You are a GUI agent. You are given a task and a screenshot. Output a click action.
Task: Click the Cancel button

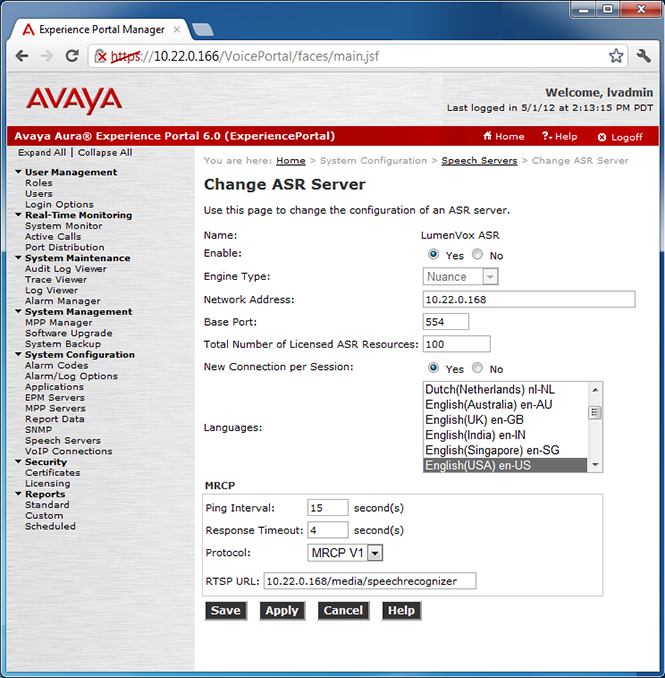coord(343,611)
